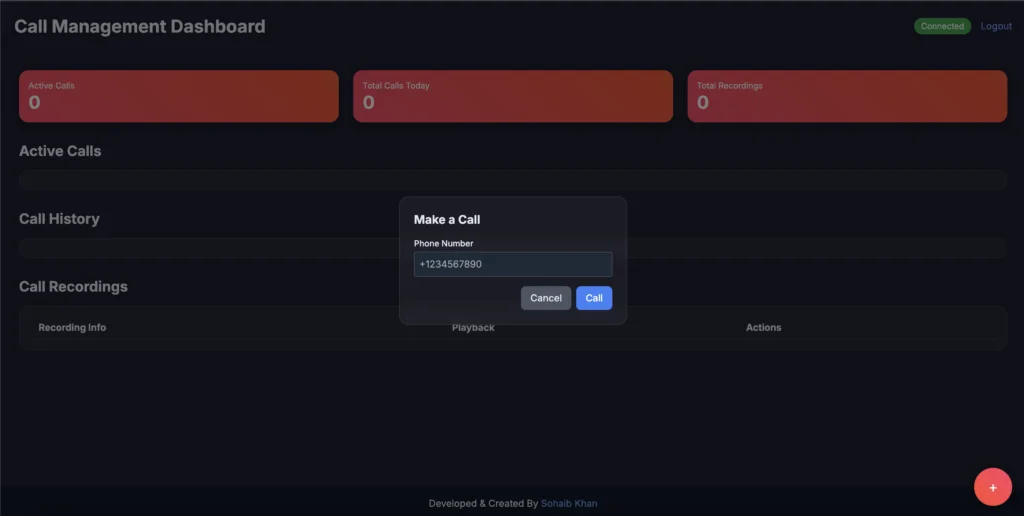Image resolution: width=1024 pixels, height=516 pixels.
Task: Click the Call History section heading
Action: [59, 219]
